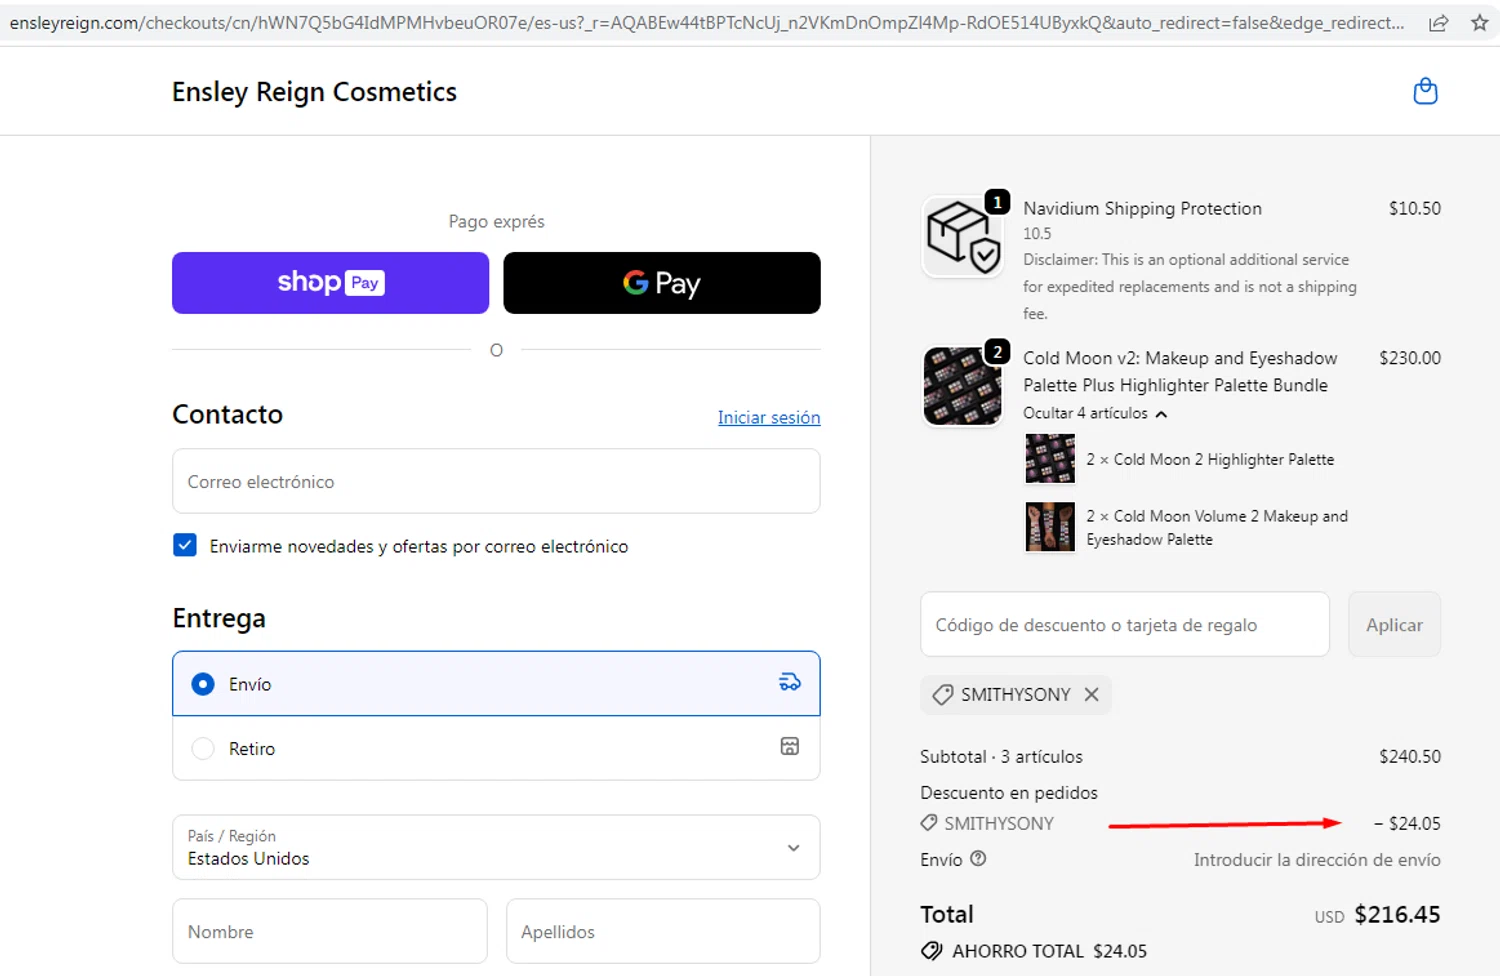Click the Iniciar sesión link
Screen dimensions: 1500x976
[769, 417]
